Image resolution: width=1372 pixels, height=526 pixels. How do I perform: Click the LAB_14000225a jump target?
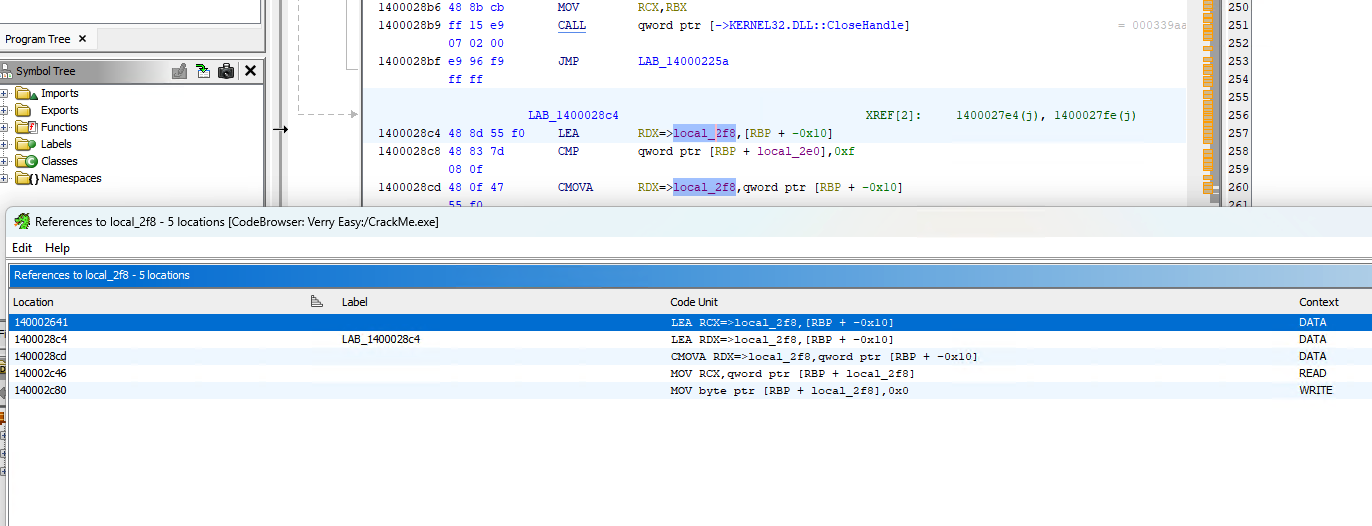[x=683, y=61]
